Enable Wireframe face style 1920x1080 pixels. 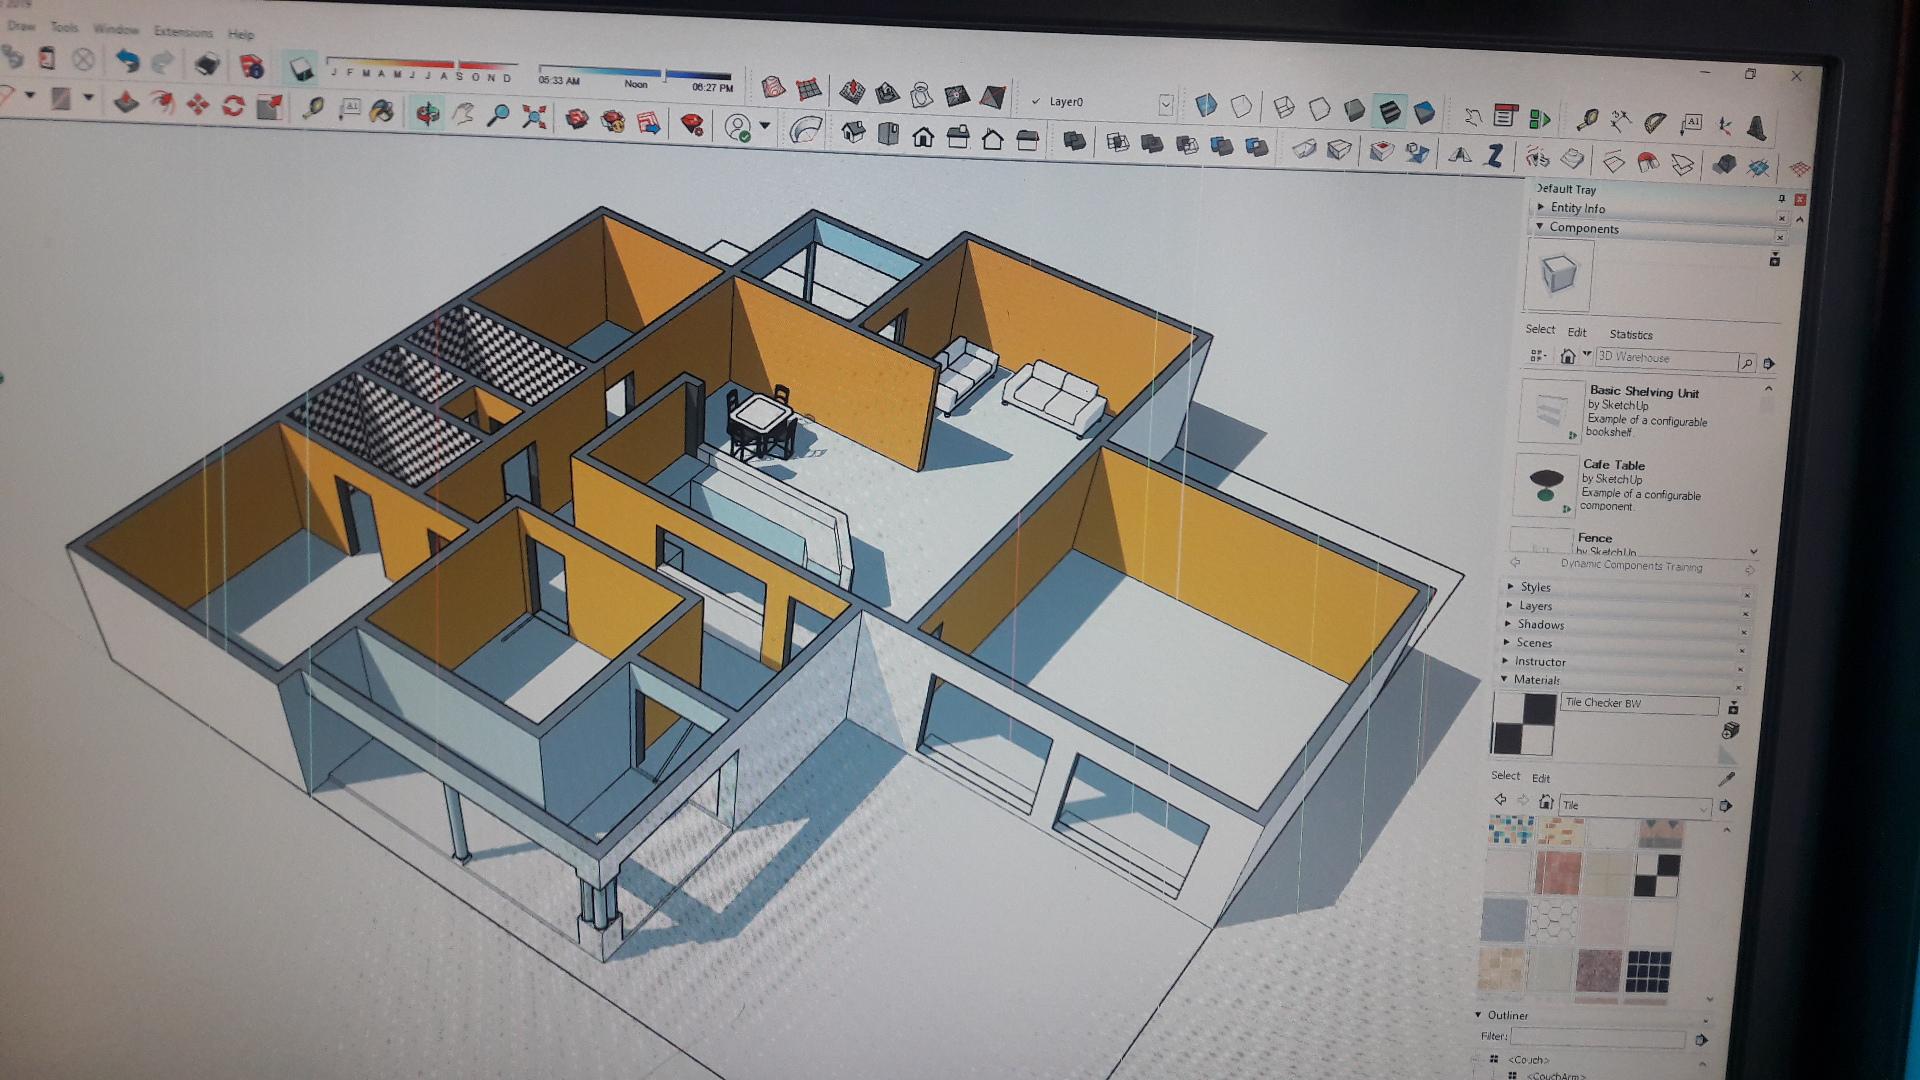(1284, 108)
